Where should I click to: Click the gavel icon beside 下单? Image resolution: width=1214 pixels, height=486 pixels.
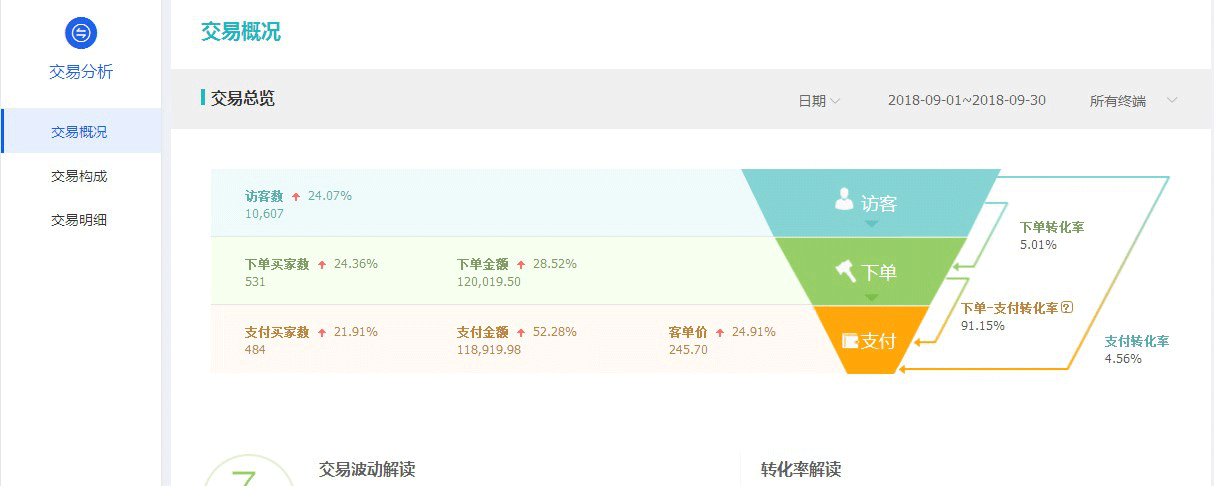pos(847,270)
